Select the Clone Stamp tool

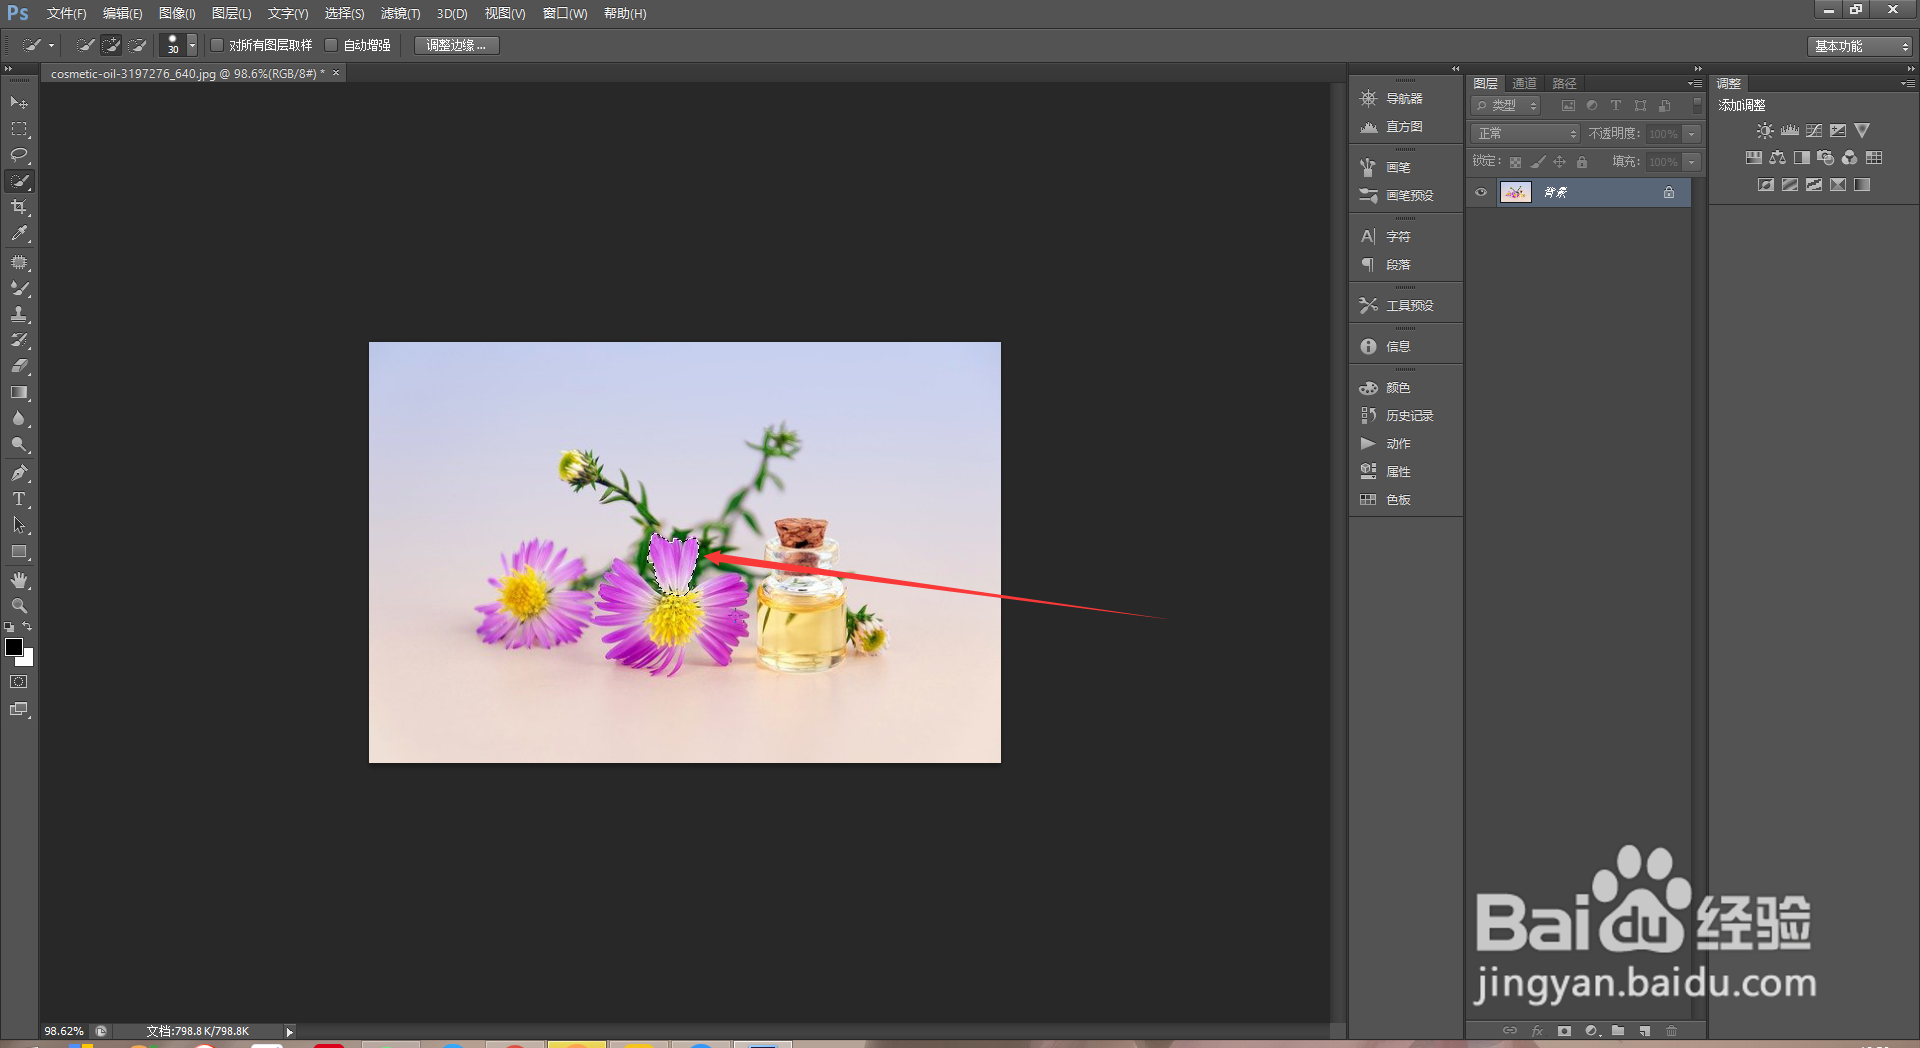pos(19,314)
